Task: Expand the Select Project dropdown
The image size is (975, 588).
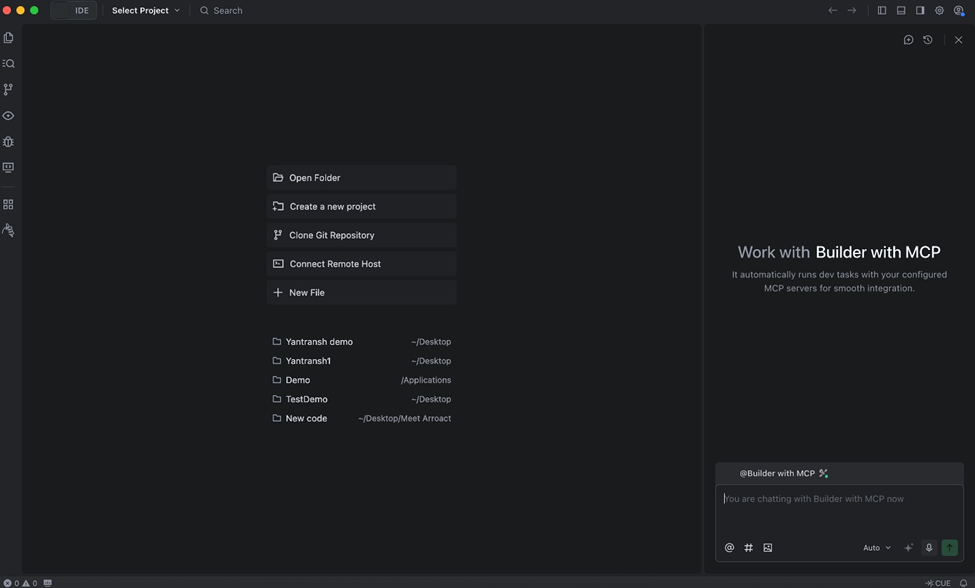Action: (146, 11)
